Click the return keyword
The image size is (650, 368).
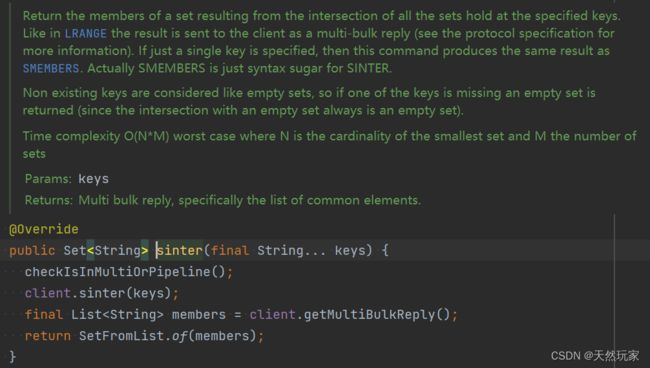click(x=48, y=336)
